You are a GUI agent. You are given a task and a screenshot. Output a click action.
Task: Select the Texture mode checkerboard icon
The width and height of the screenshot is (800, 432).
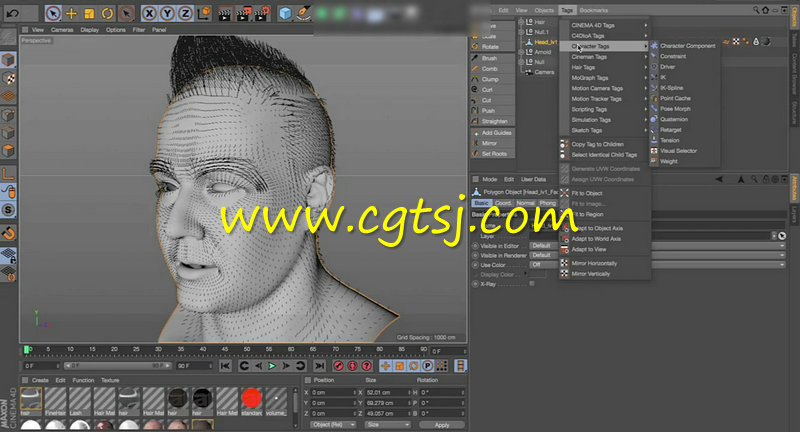point(8,78)
